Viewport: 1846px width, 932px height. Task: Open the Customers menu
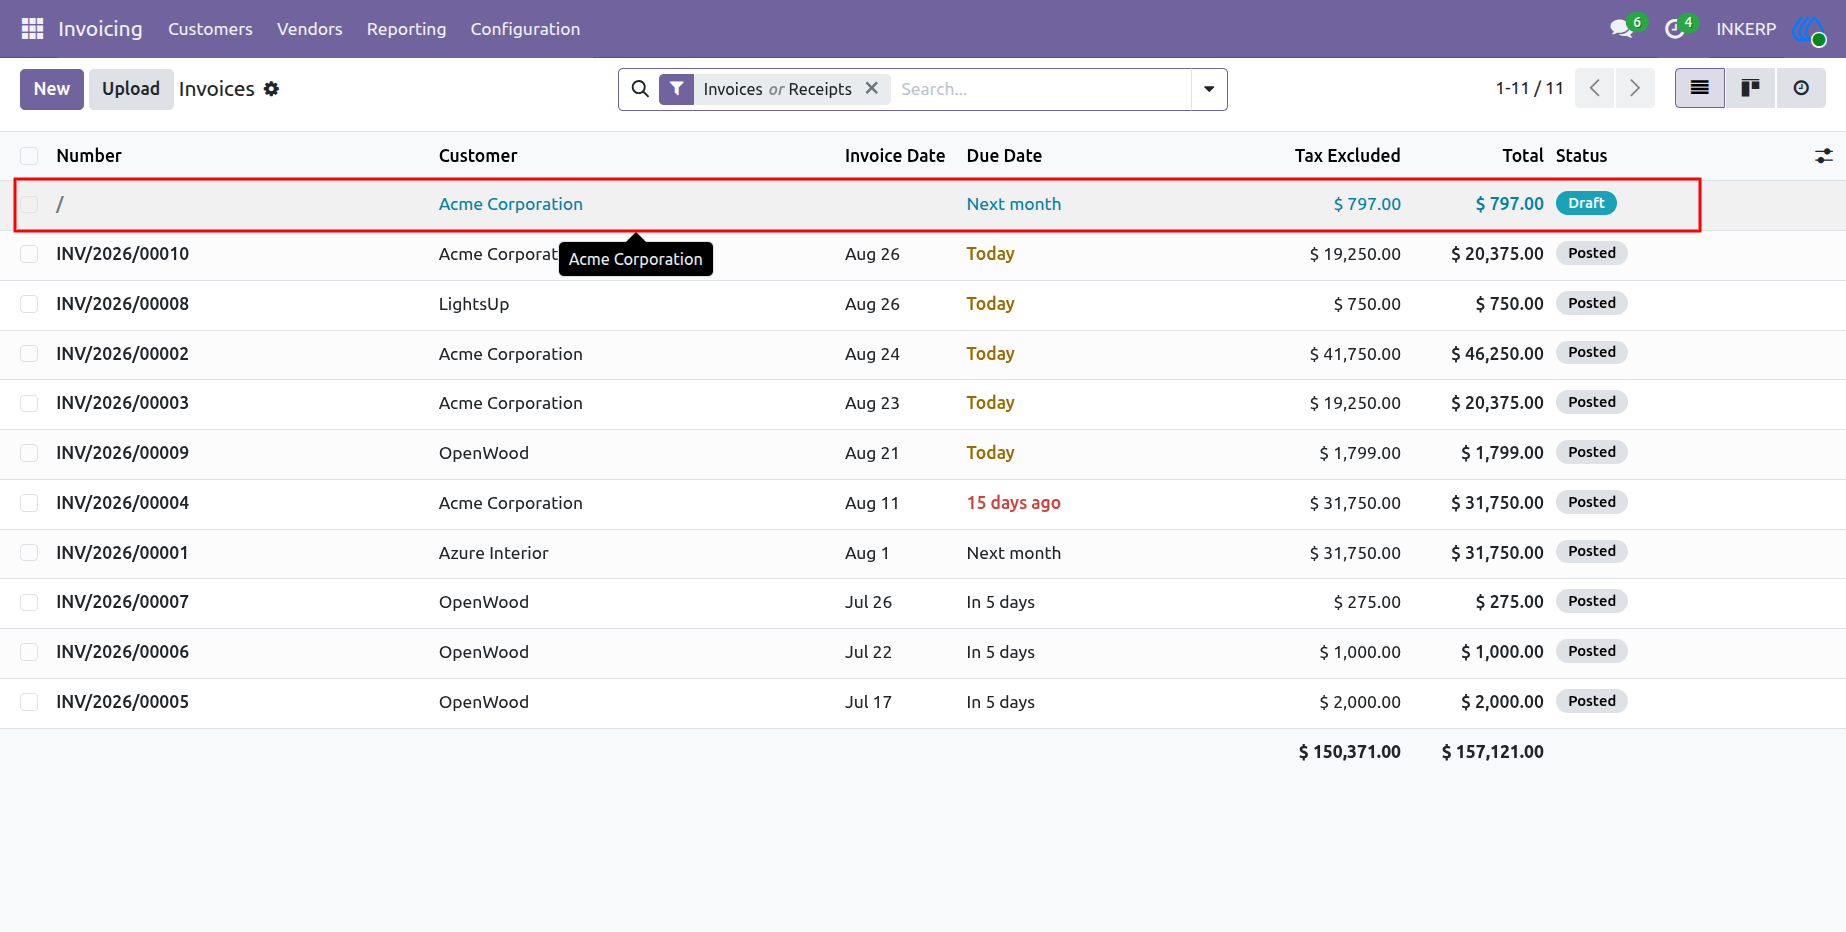pos(210,29)
